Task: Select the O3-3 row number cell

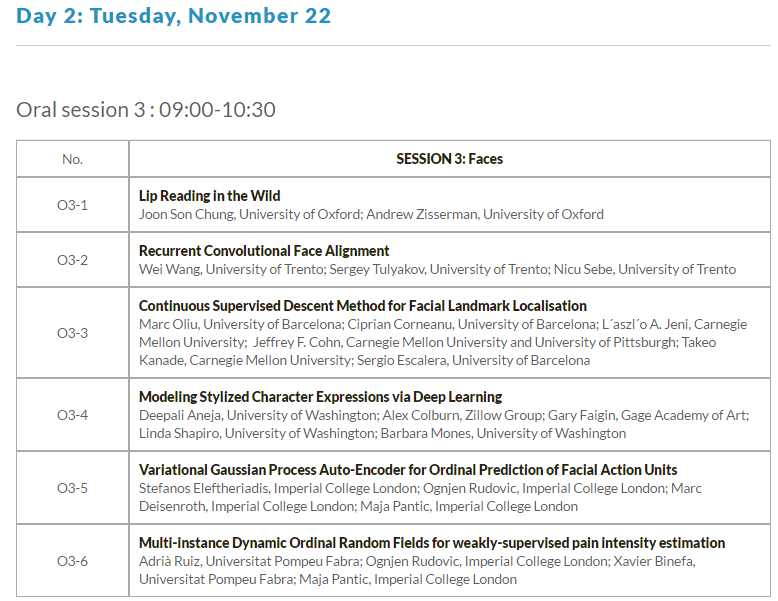Action: pyautogui.click(x=72, y=333)
